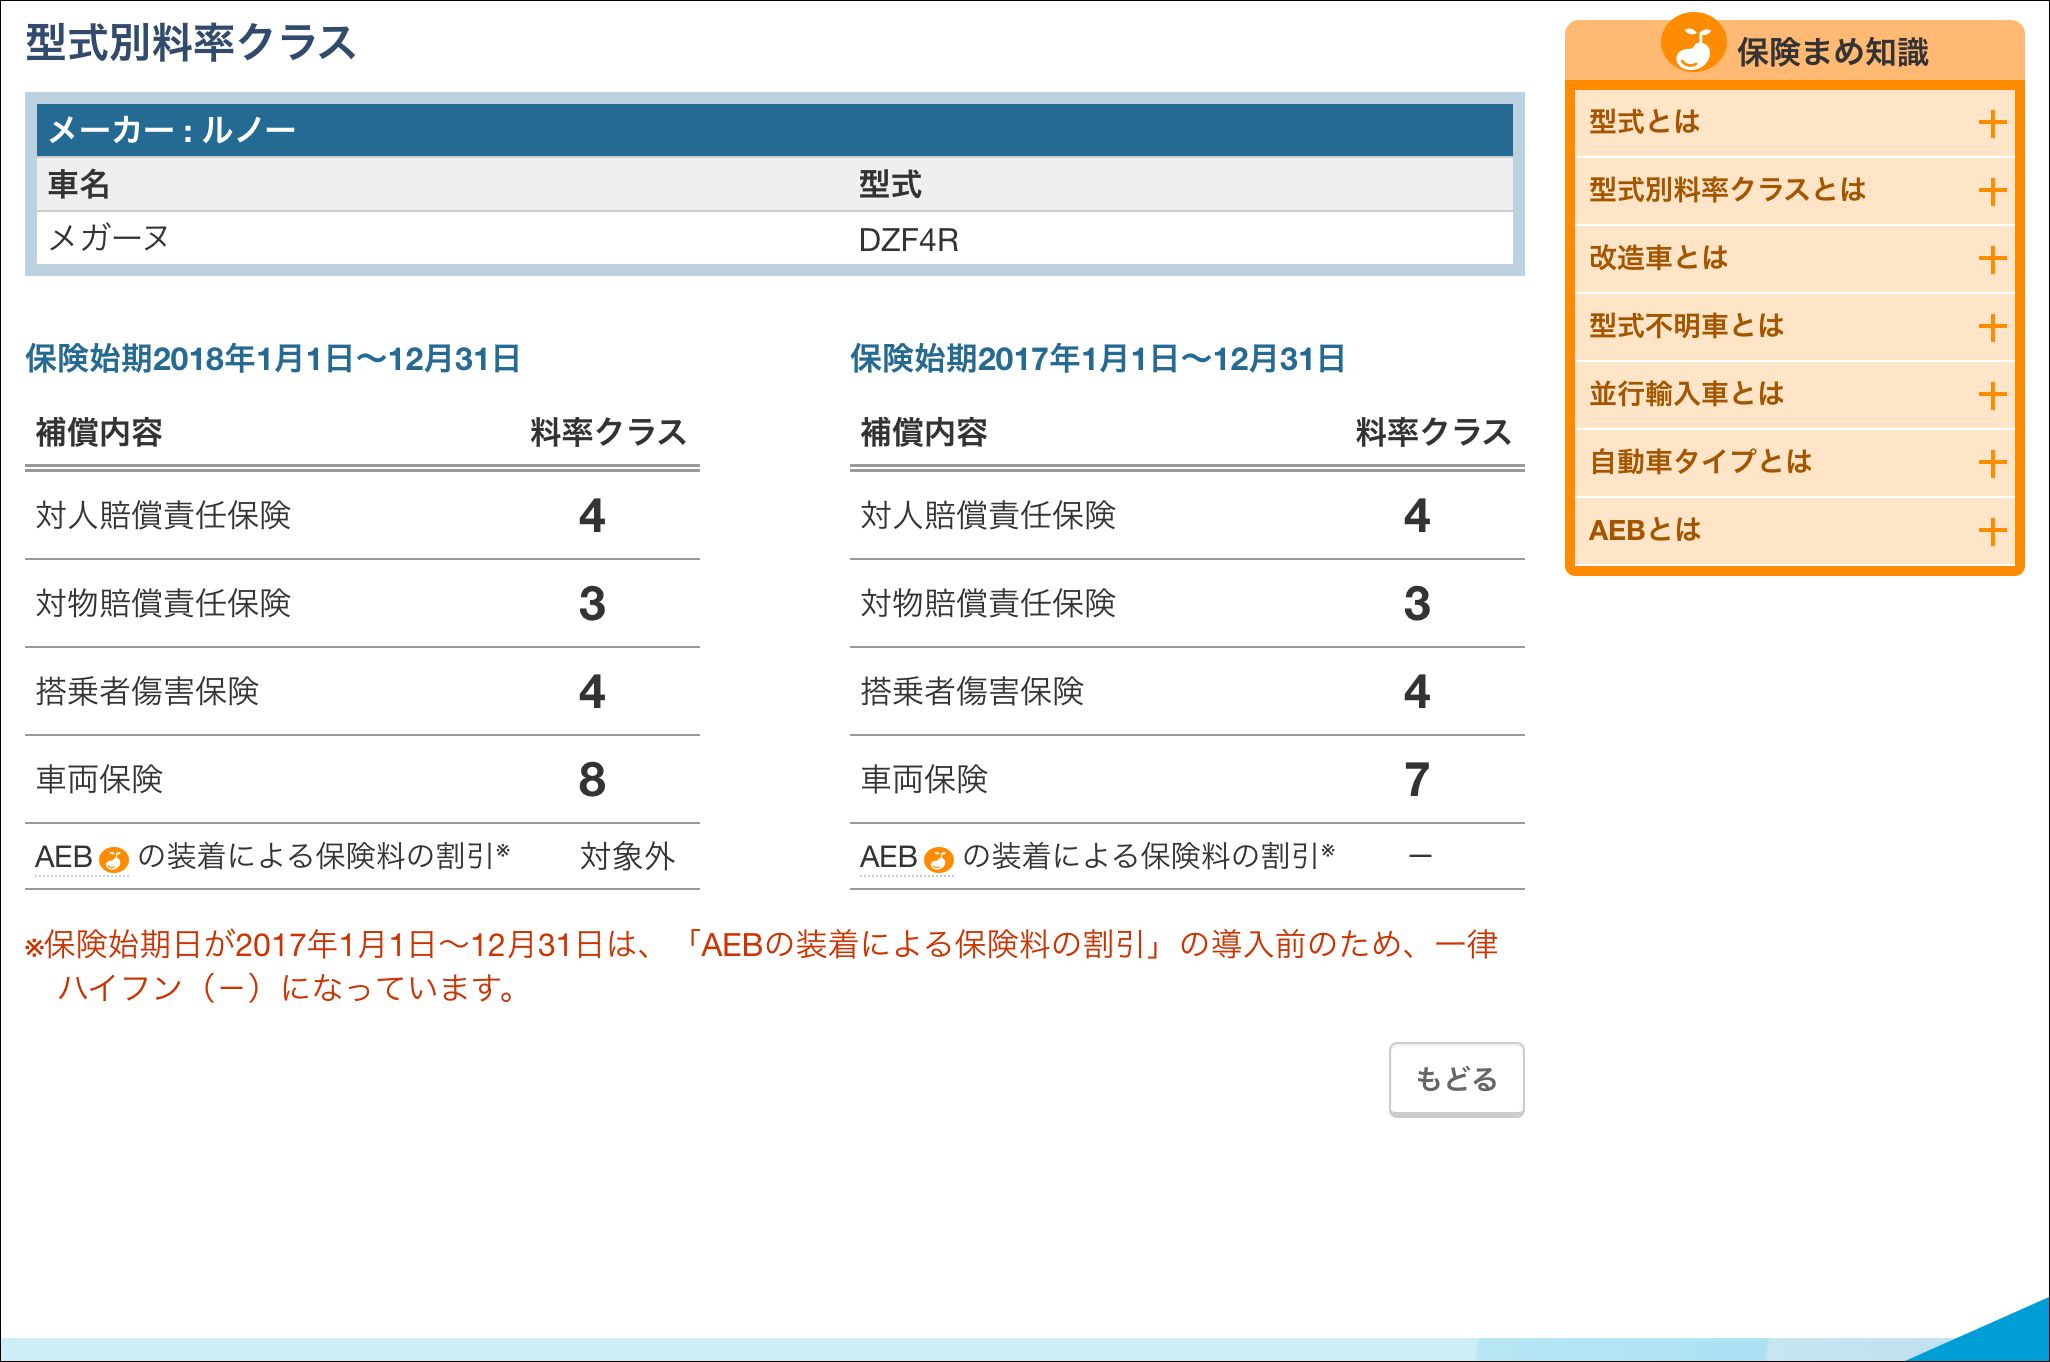Click the 対象外 AEB discount value
2050x1362 pixels.
pos(628,857)
